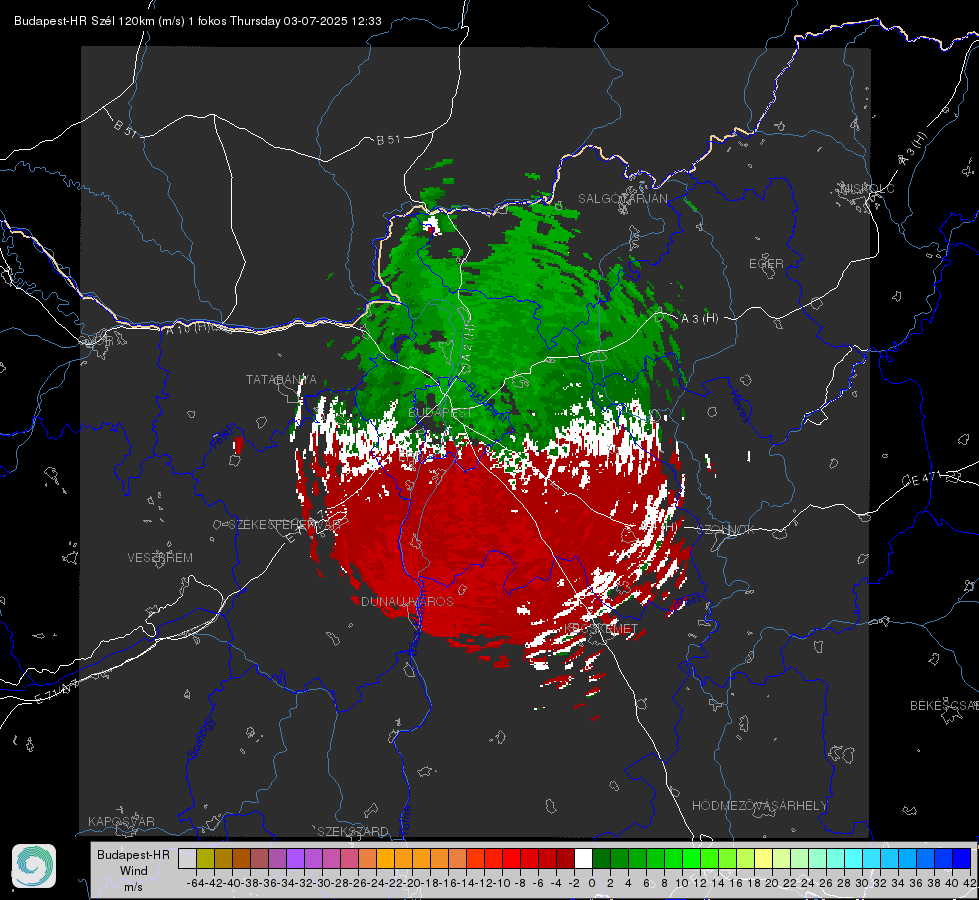Click the SZÉKESFEHÉRVÁR city label

pyautogui.click(x=284, y=525)
